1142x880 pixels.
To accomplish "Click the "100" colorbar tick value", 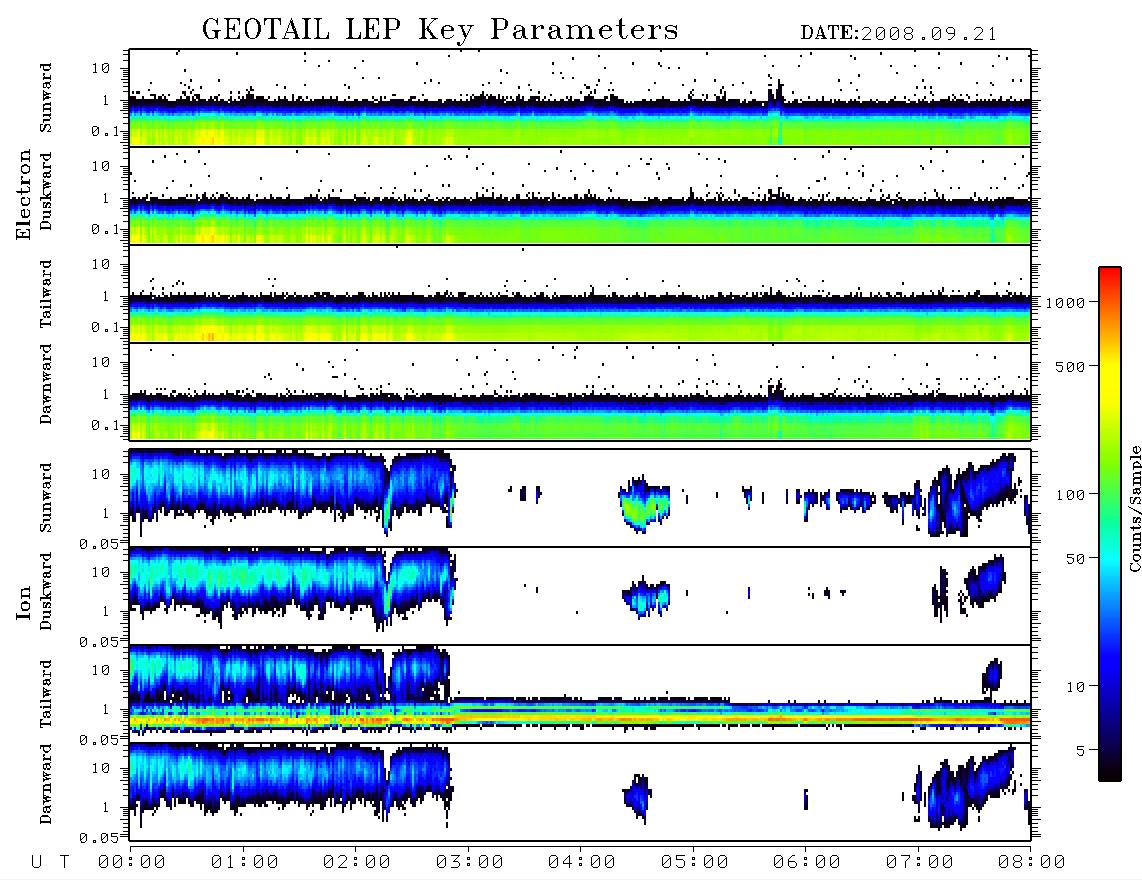I will click(1070, 495).
